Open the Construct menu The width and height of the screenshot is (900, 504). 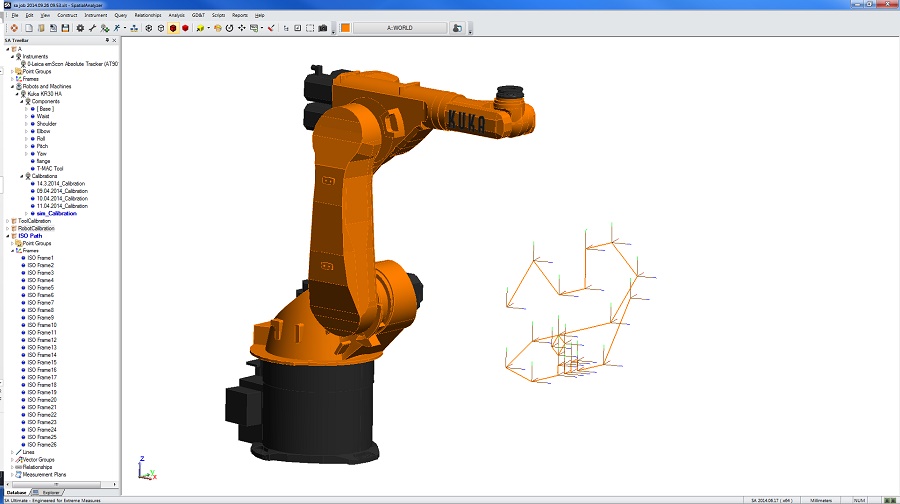tap(67, 15)
